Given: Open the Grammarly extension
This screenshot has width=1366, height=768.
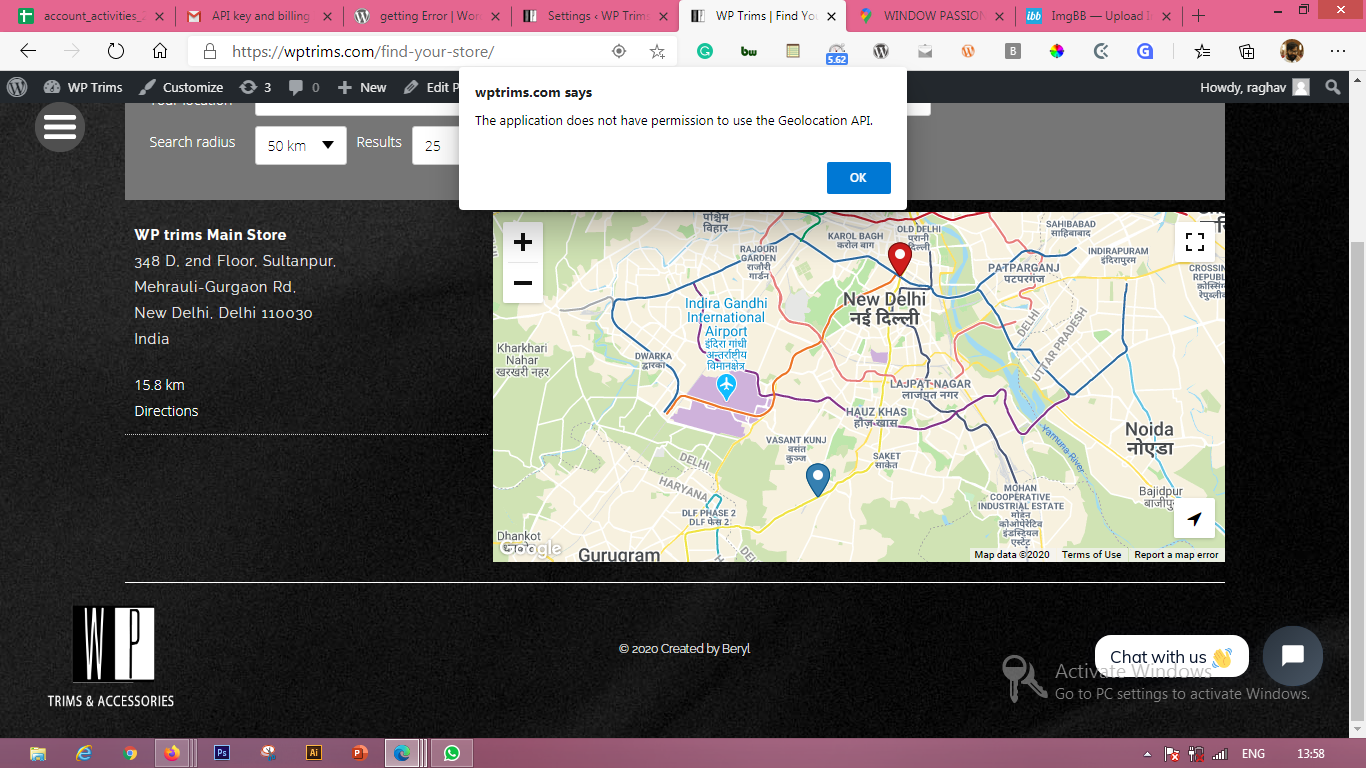Looking at the screenshot, I should (x=705, y=51).
